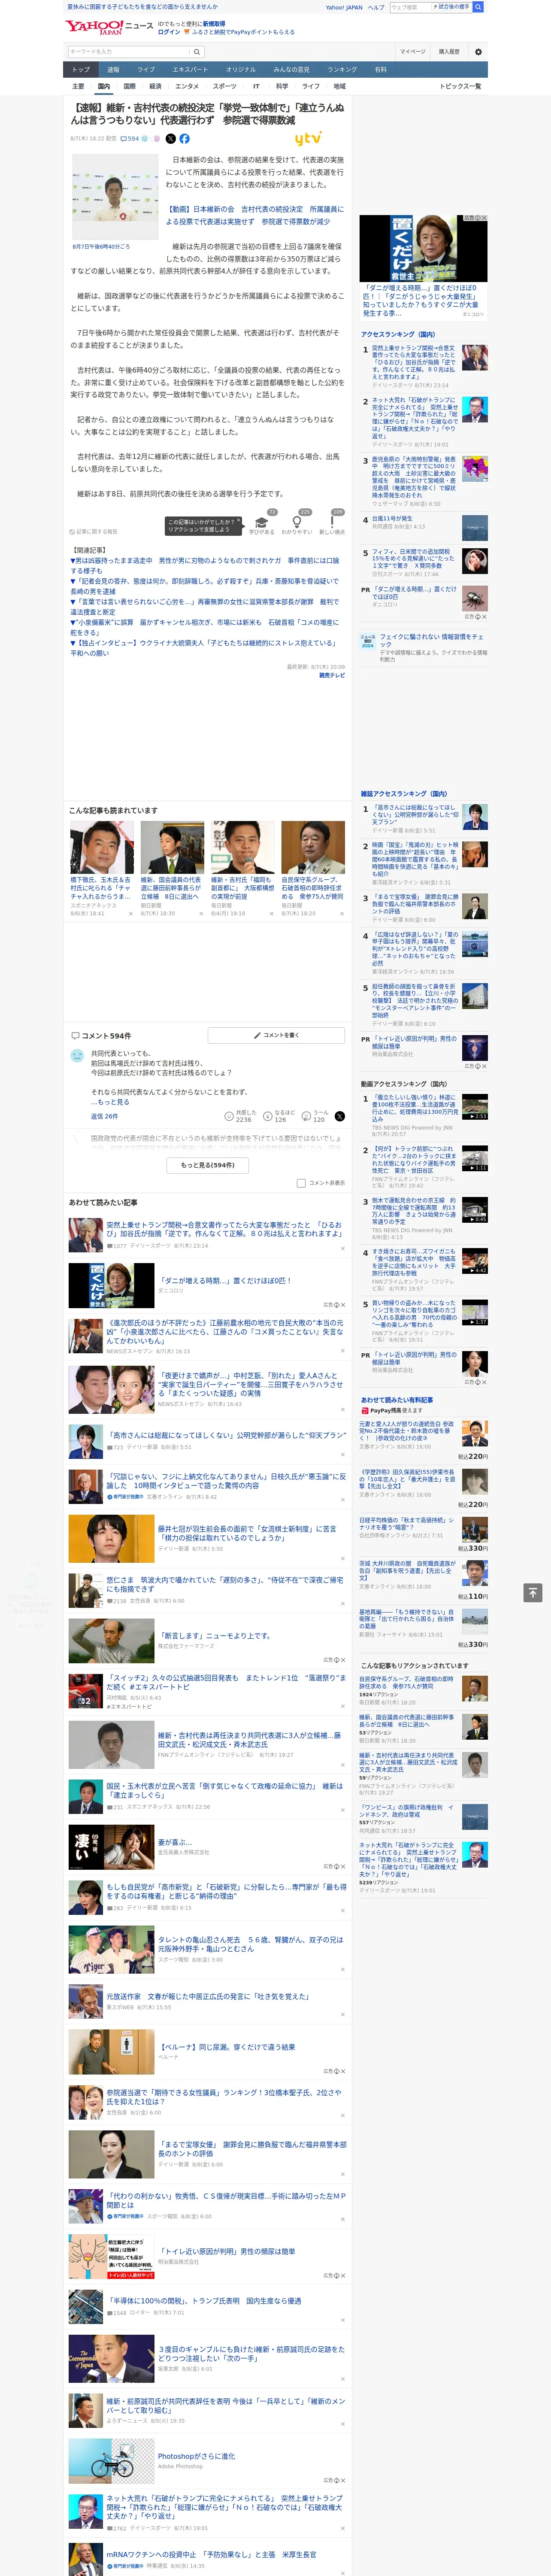Open the 国際 category
This screenshot has width=551, height=2576.
[129, 86]
